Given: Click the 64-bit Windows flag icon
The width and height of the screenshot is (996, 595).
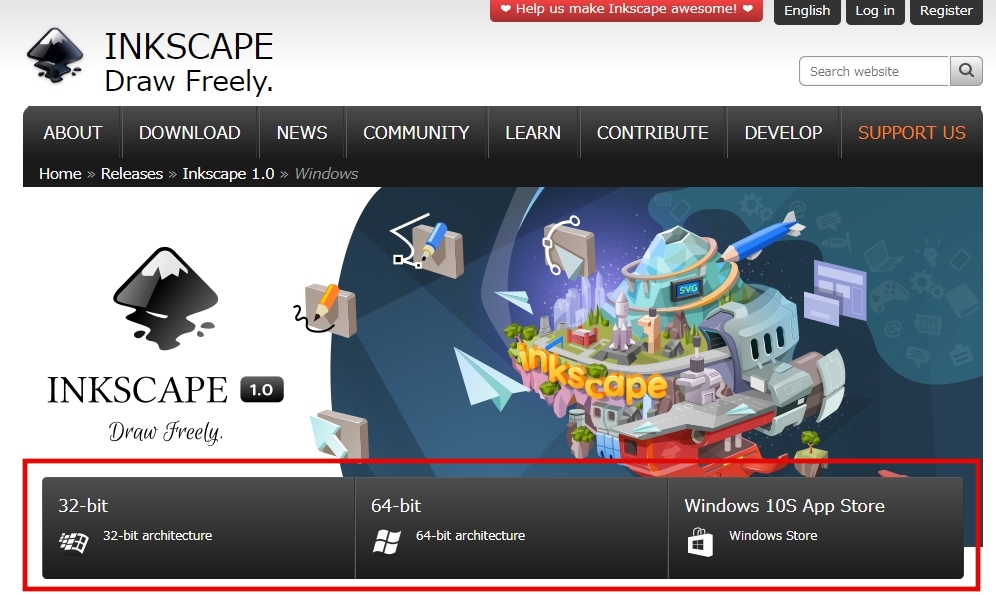Looking at the screenshot, I should point(387,542).
